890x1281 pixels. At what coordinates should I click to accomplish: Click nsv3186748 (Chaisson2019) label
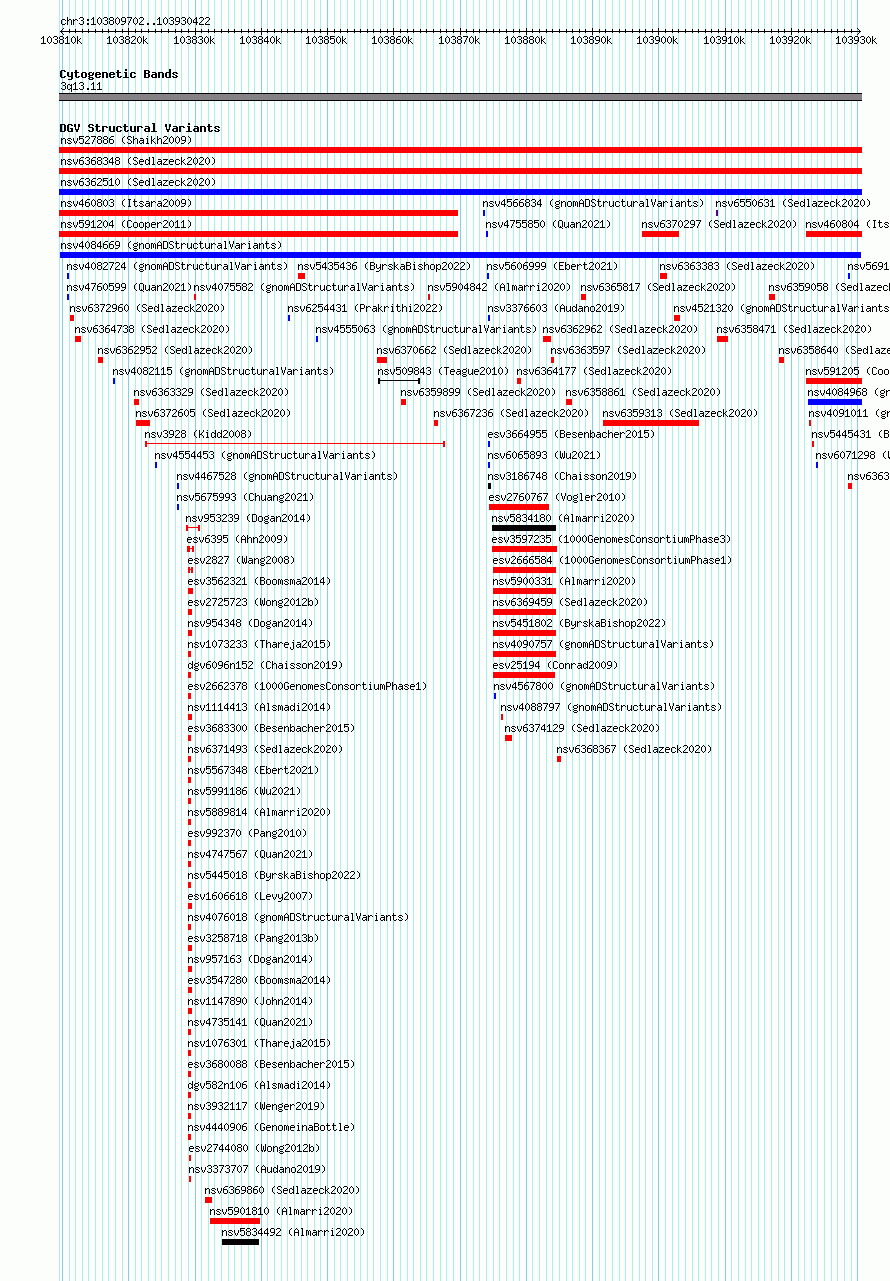coord(562,476)
